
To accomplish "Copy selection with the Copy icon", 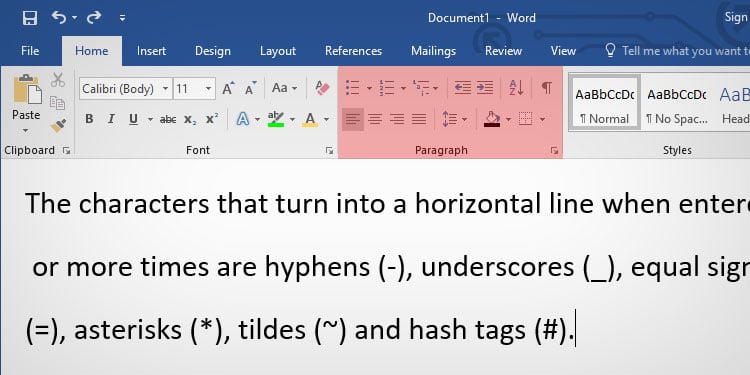I will click(57, 103).
